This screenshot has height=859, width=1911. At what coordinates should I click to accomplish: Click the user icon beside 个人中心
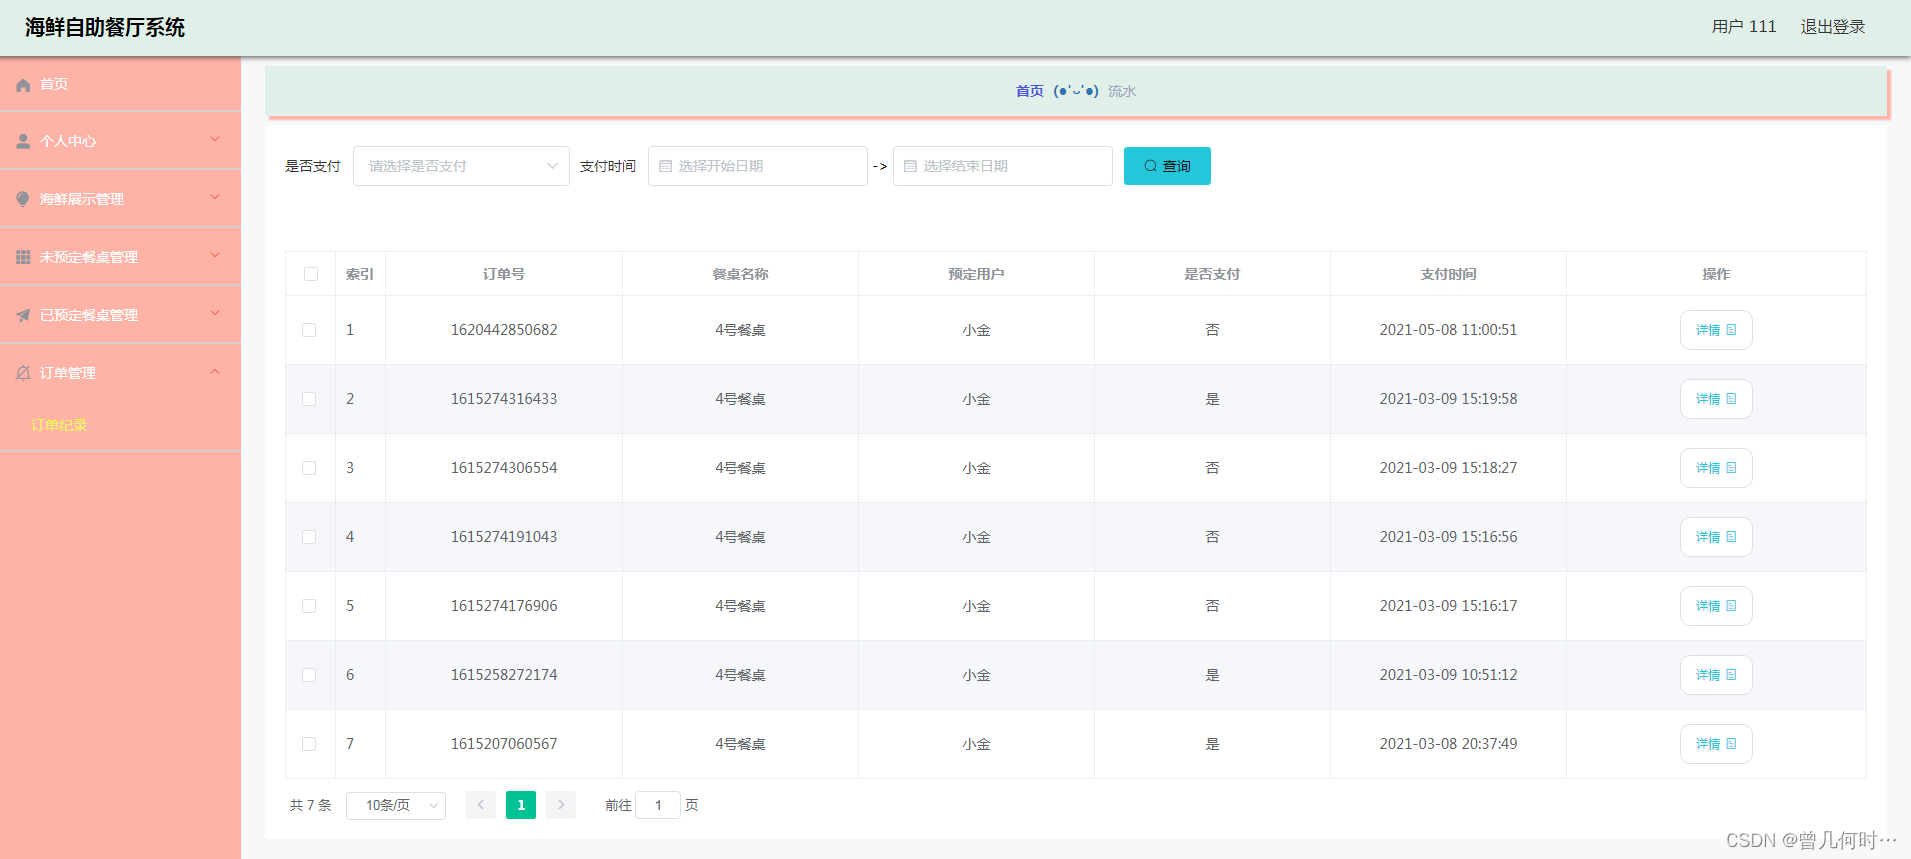(23, 142)
